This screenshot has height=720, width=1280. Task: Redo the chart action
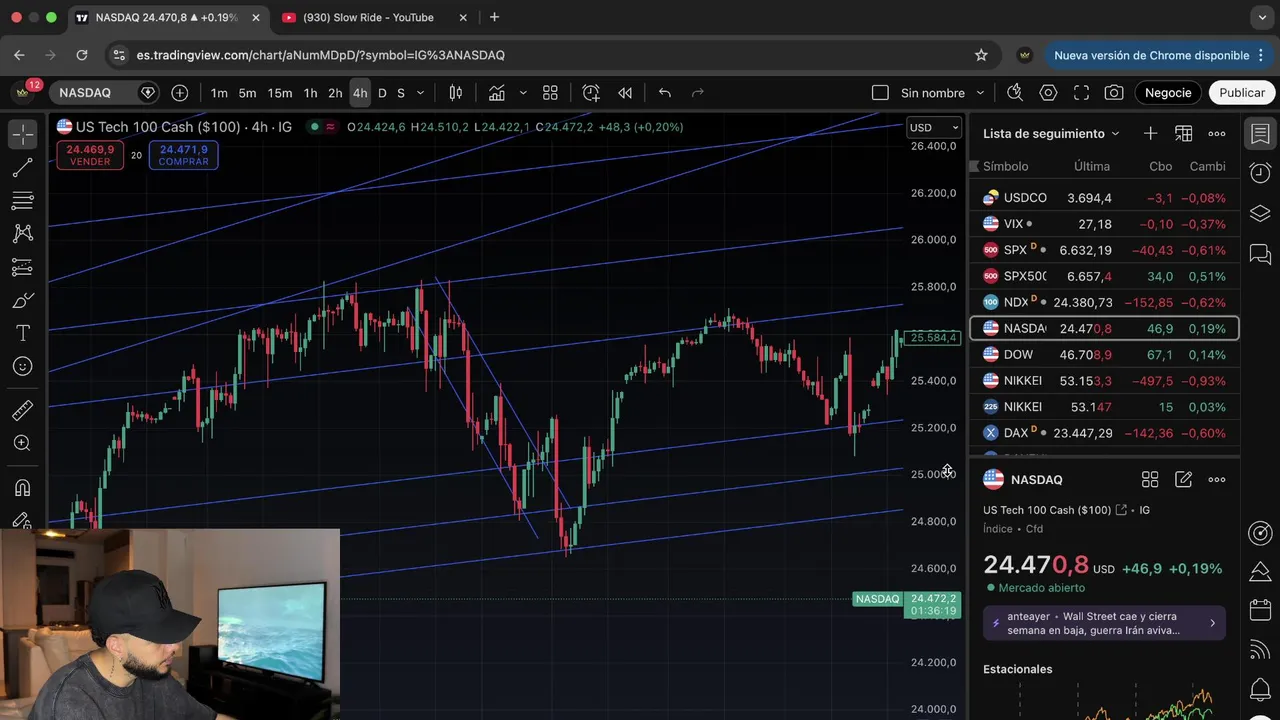coord(698,93)
